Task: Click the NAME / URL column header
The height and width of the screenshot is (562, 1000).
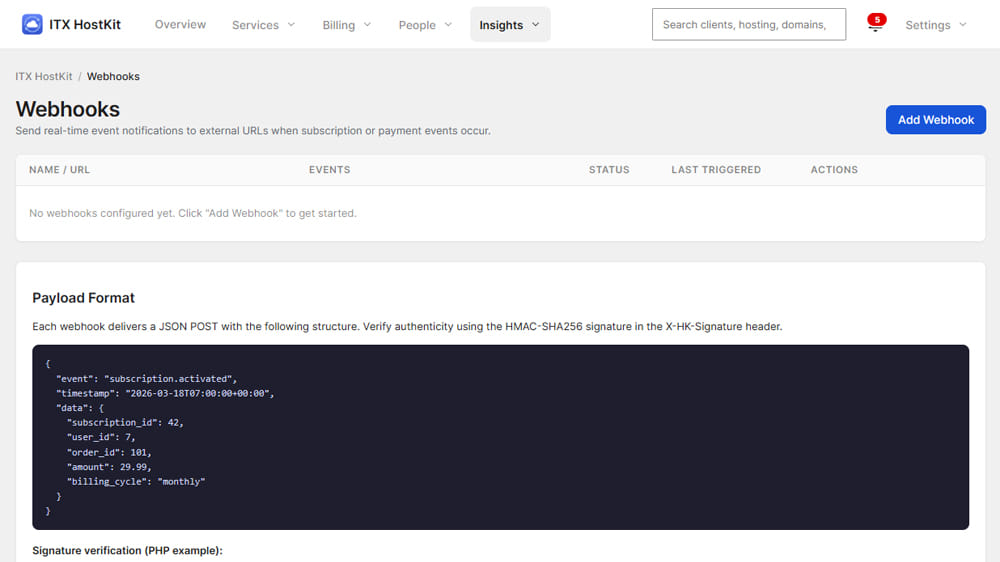Action: coord(59,170)
